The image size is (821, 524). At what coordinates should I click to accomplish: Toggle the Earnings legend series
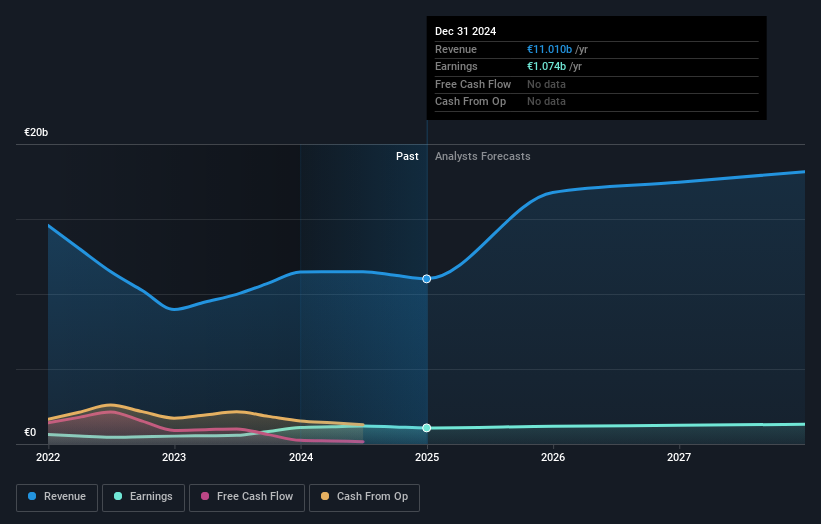(x=143, y=497)
